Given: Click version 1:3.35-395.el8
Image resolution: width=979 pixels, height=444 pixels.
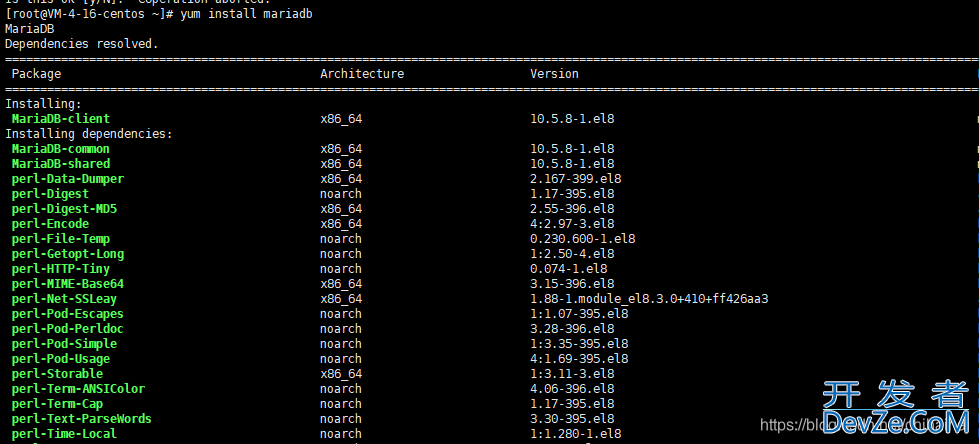Looking at the screenshot, I should pos(579,343).
